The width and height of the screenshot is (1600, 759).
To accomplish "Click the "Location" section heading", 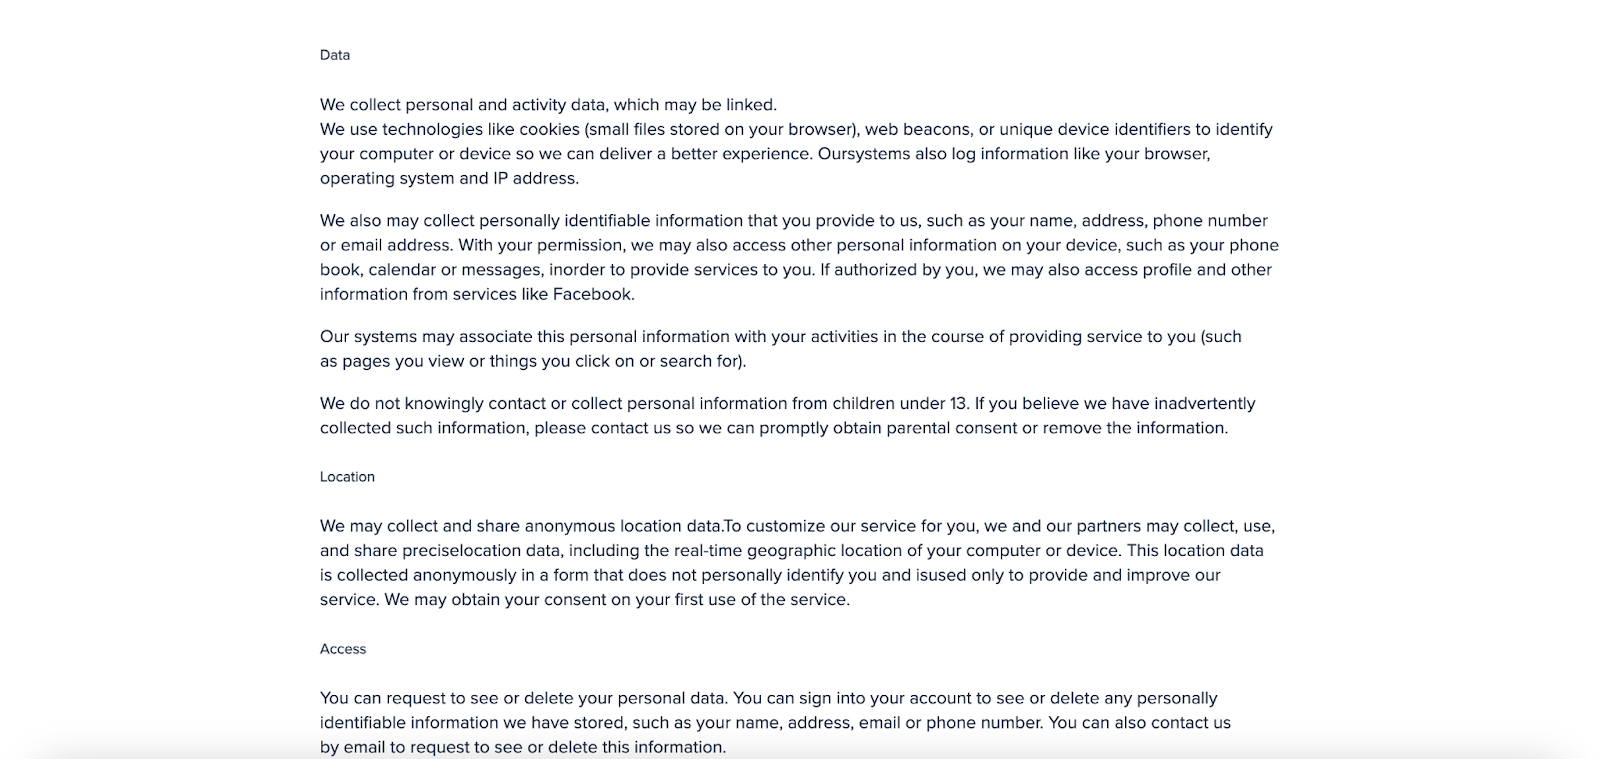I will [347, 477].
